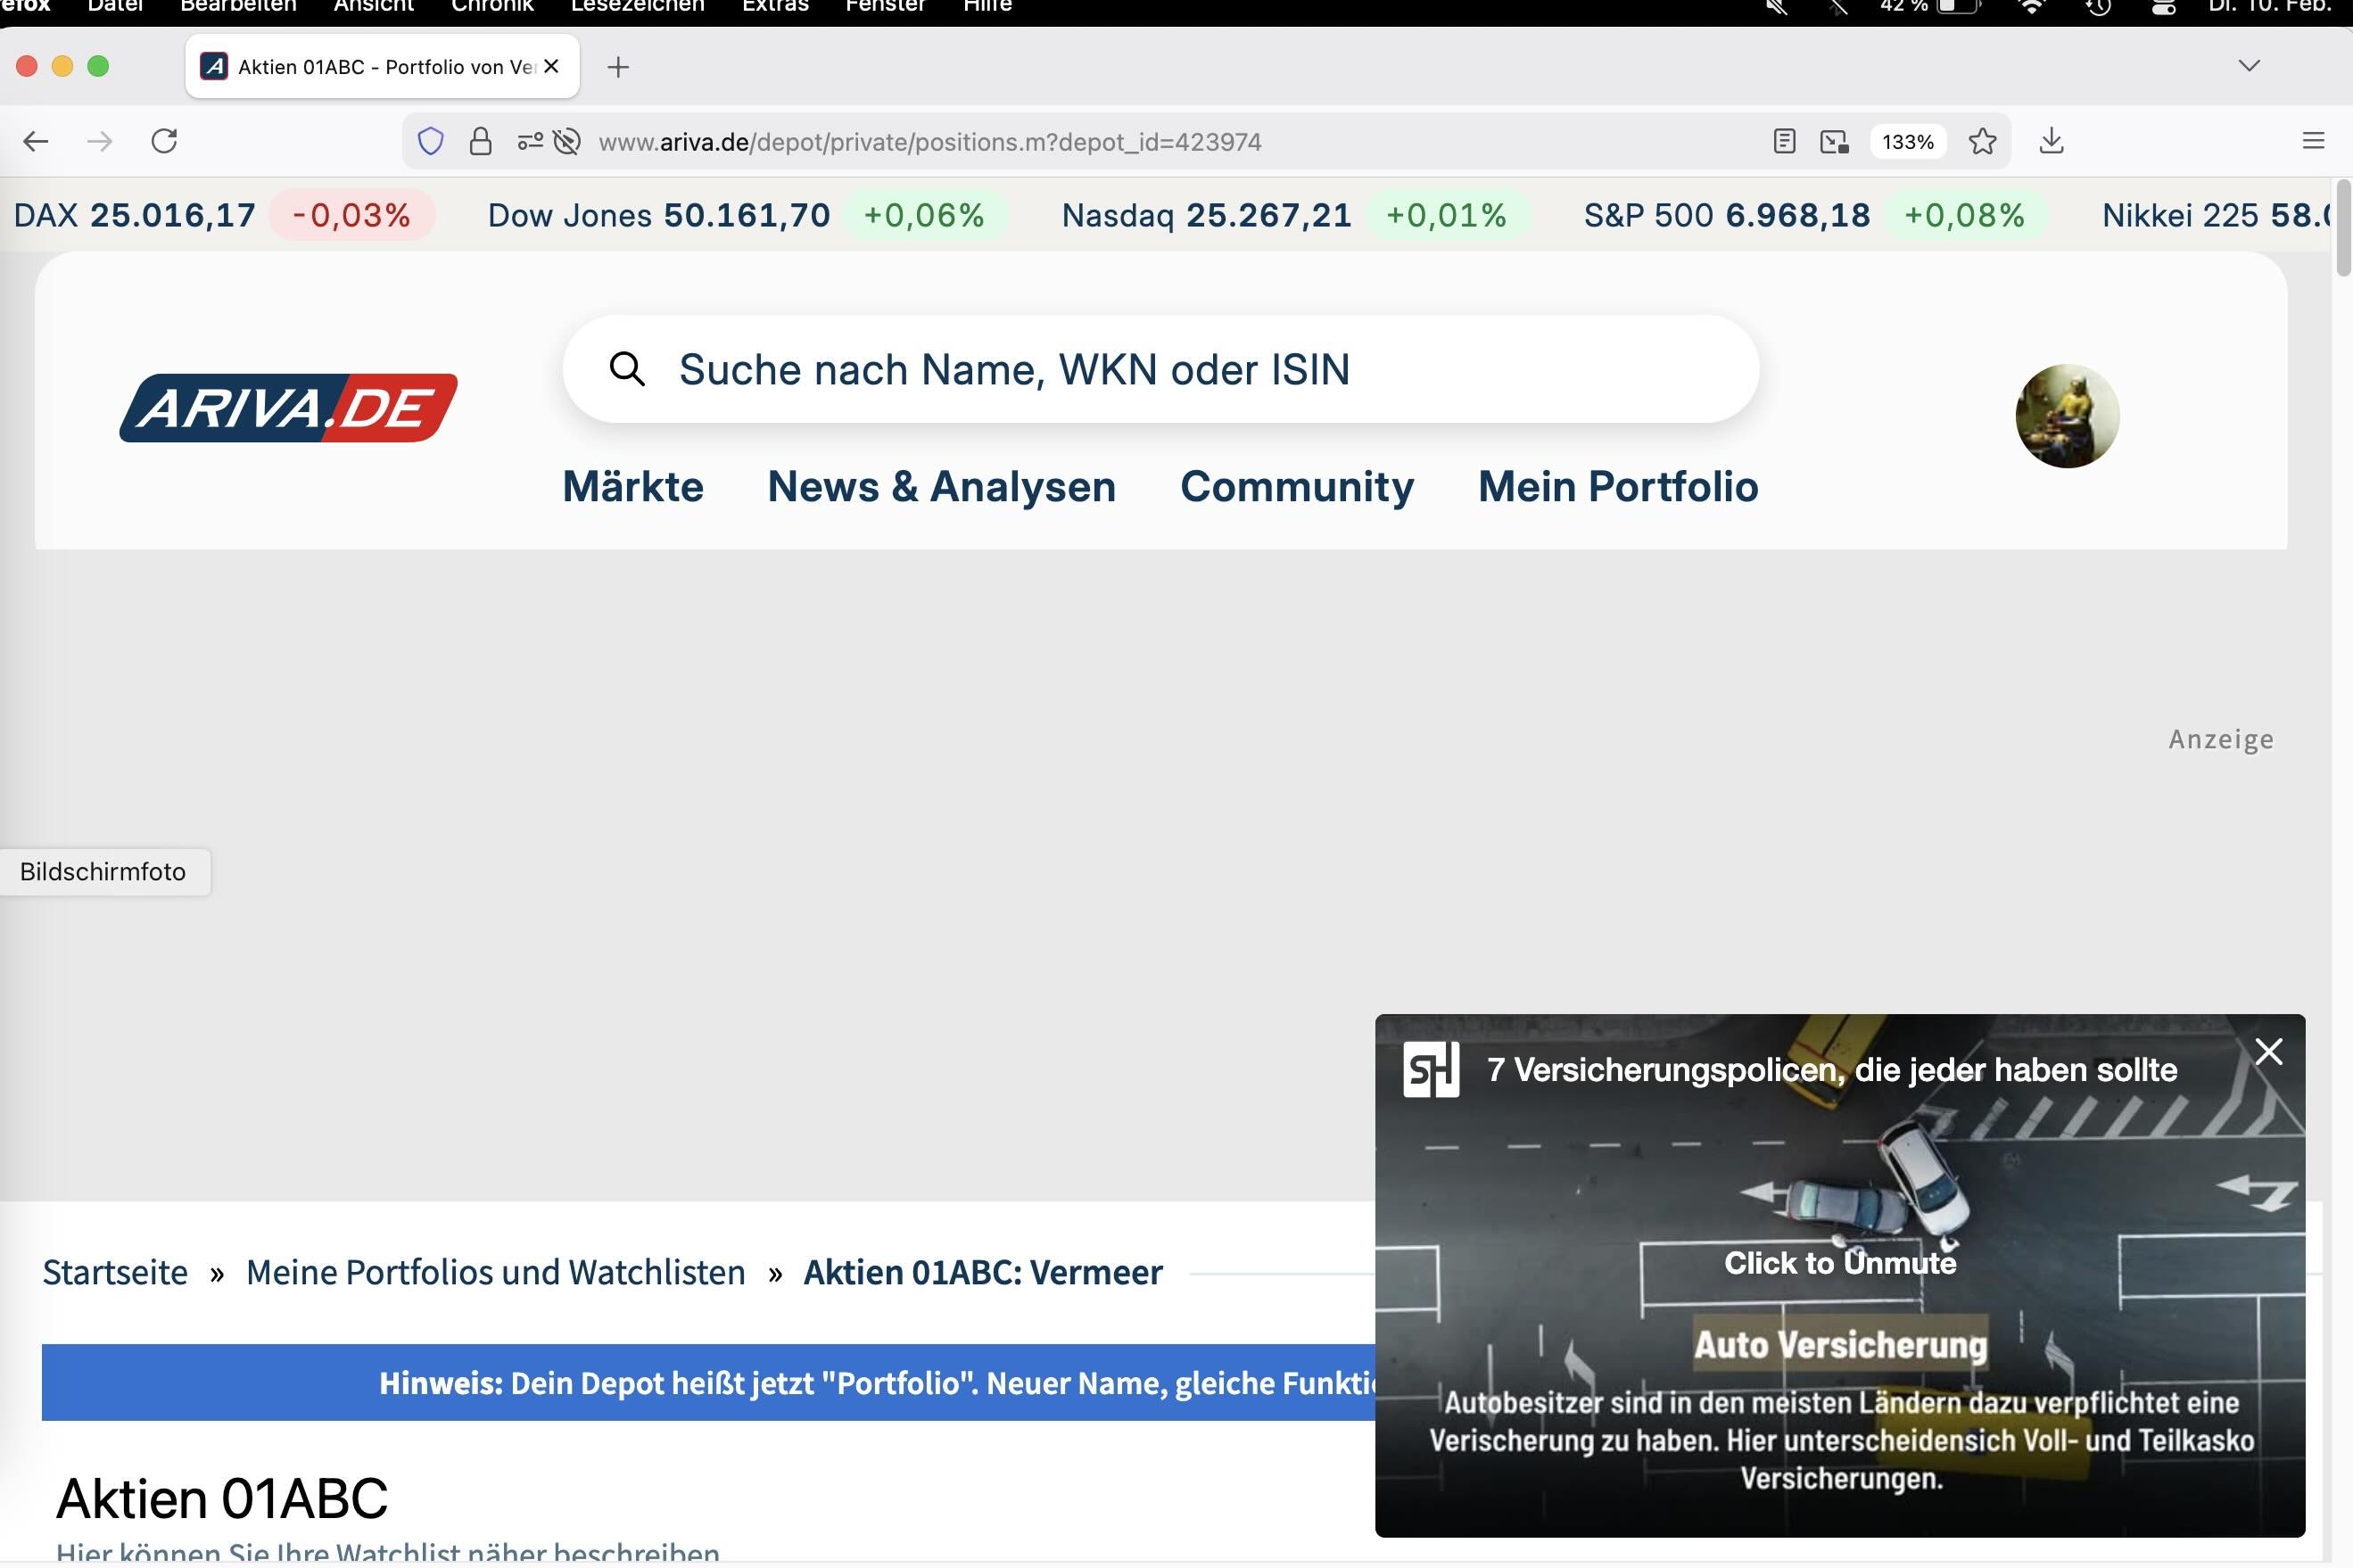Bookmark page with the star icon
The width and height of the screenshot is (2353, 1568).
pos(1982,141)
